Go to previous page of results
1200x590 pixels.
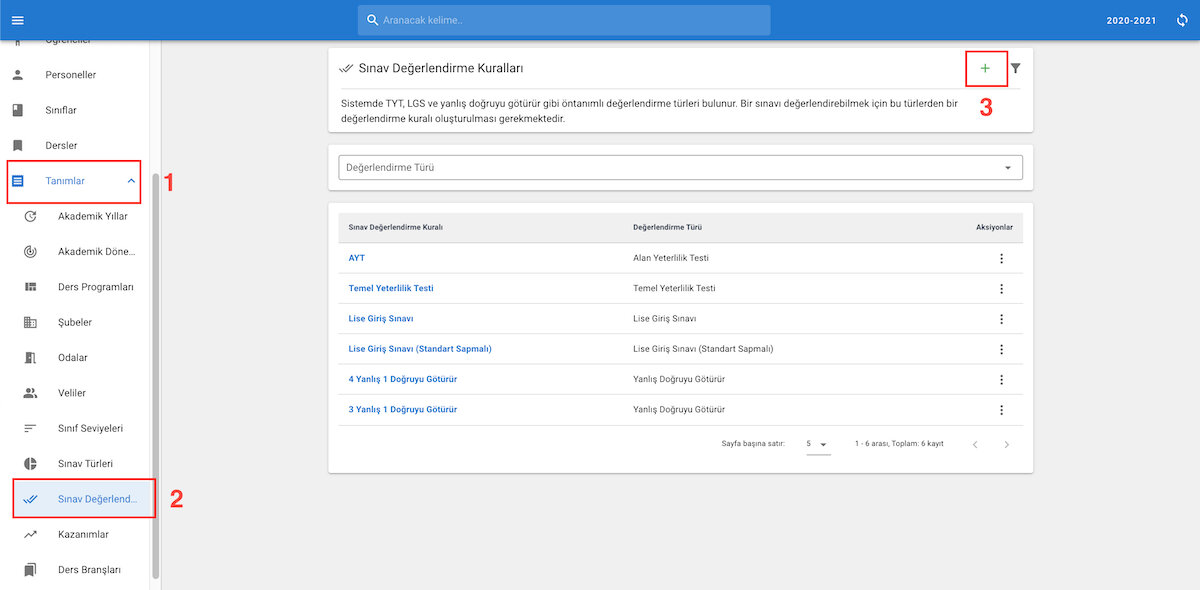[975, 444]
